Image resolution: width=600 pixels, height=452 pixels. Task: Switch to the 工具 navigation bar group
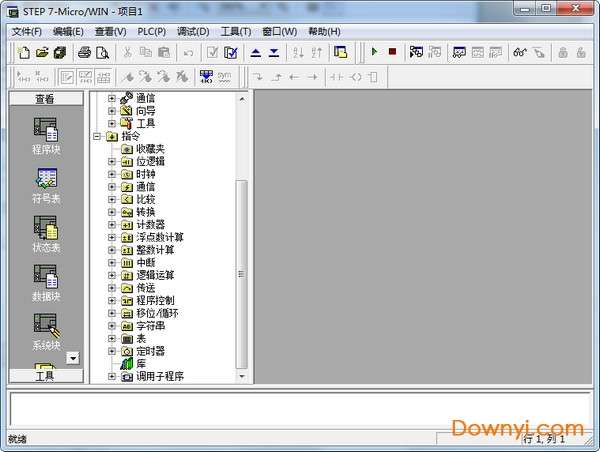click(46, 376)
